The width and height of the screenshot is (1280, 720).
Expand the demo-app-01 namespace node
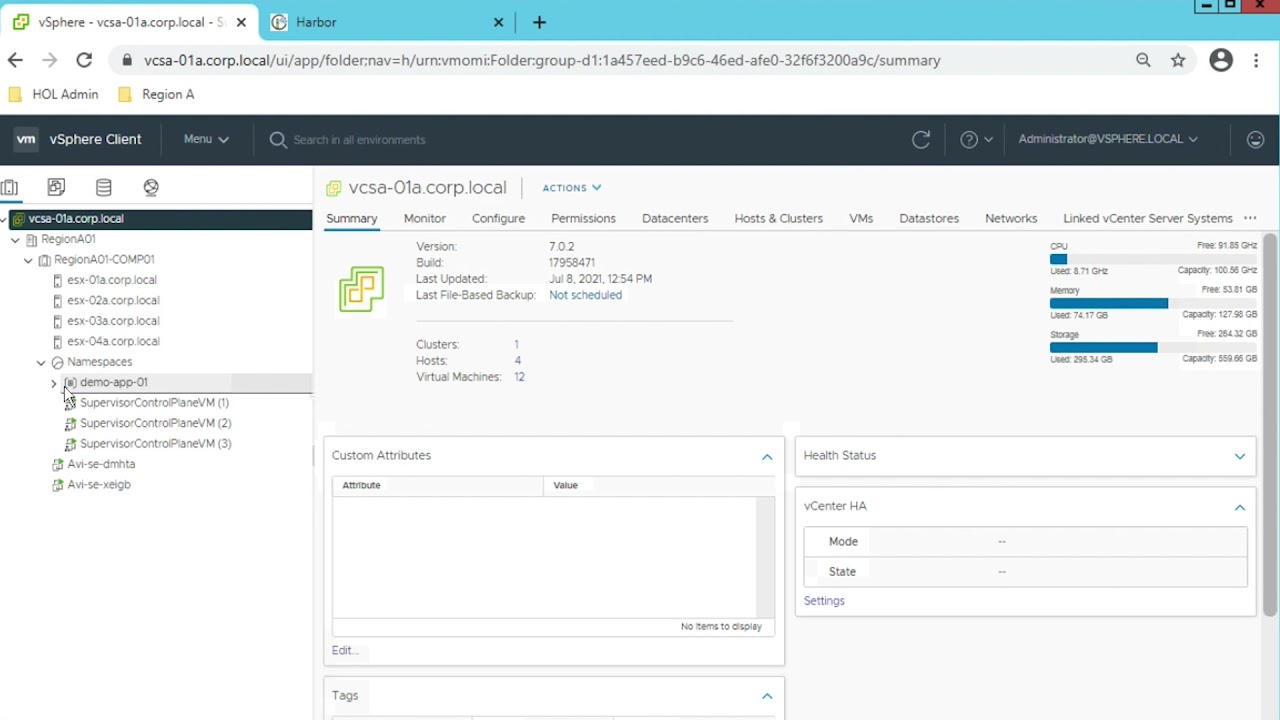54,383
